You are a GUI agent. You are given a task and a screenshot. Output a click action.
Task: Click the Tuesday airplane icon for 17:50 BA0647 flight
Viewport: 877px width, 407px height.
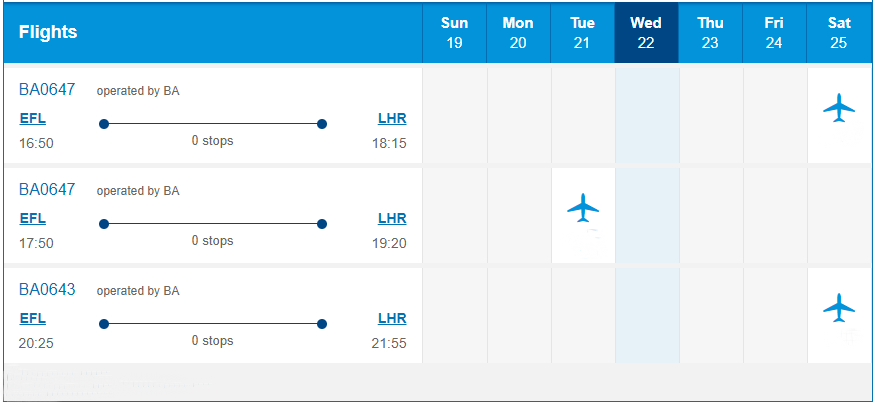583,207
